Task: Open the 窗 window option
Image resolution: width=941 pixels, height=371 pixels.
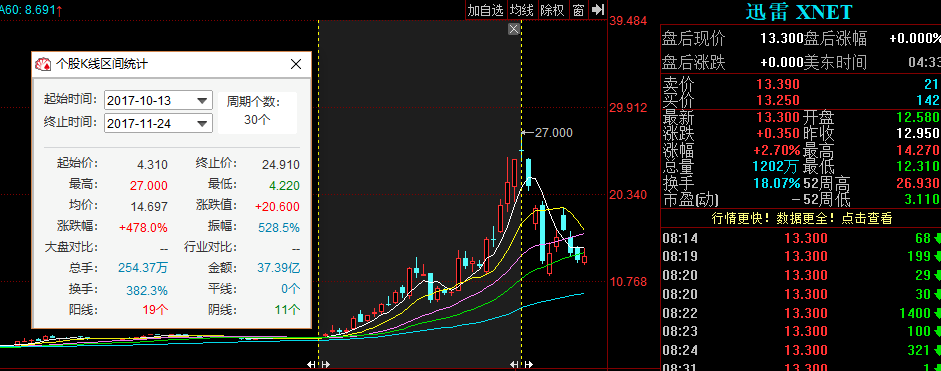Action: click(x=578, y=10)
